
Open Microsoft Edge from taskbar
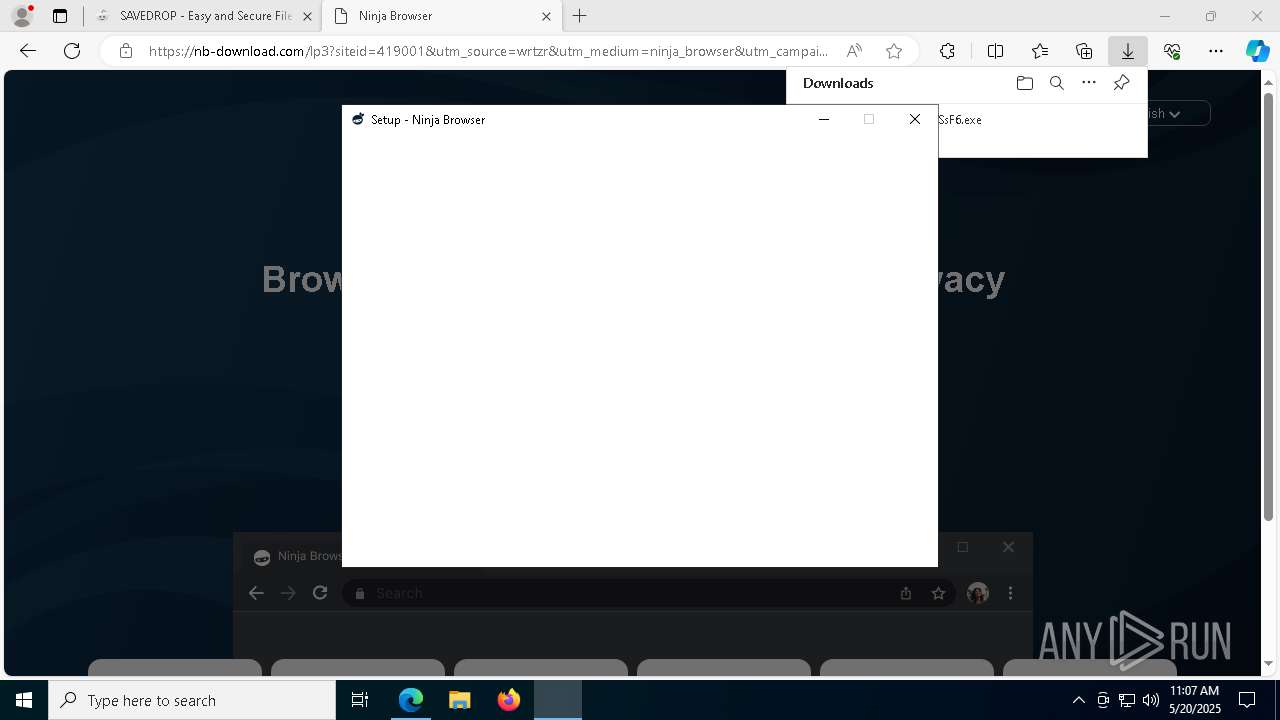pyautogui.click(x=411, y=700)
